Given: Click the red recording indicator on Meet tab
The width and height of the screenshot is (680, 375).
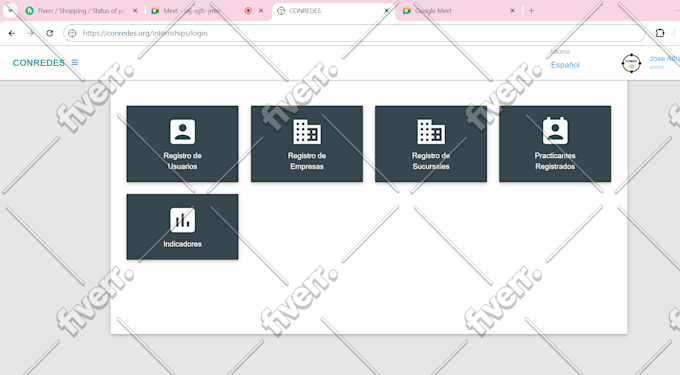Looking at the screenshot, I should (248, 11).
